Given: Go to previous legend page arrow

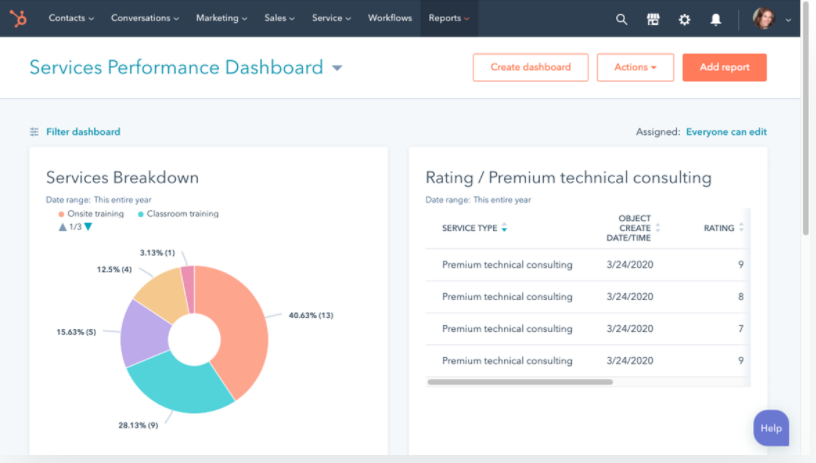Looking at the screenshot, I should tap(63, 227).
